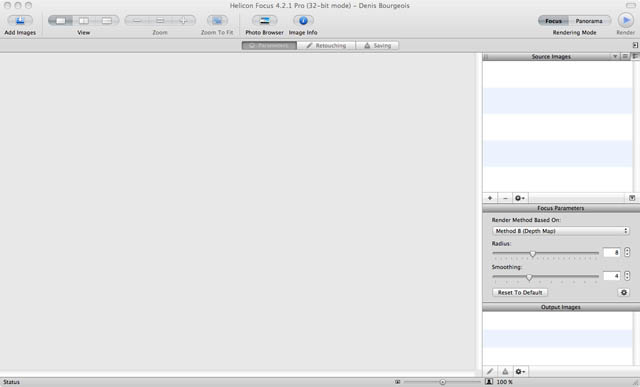Image resolution: width=640 pixels, height=387 pixels.
Task: Switch Source Images to detail view
Action: [635, 56]
